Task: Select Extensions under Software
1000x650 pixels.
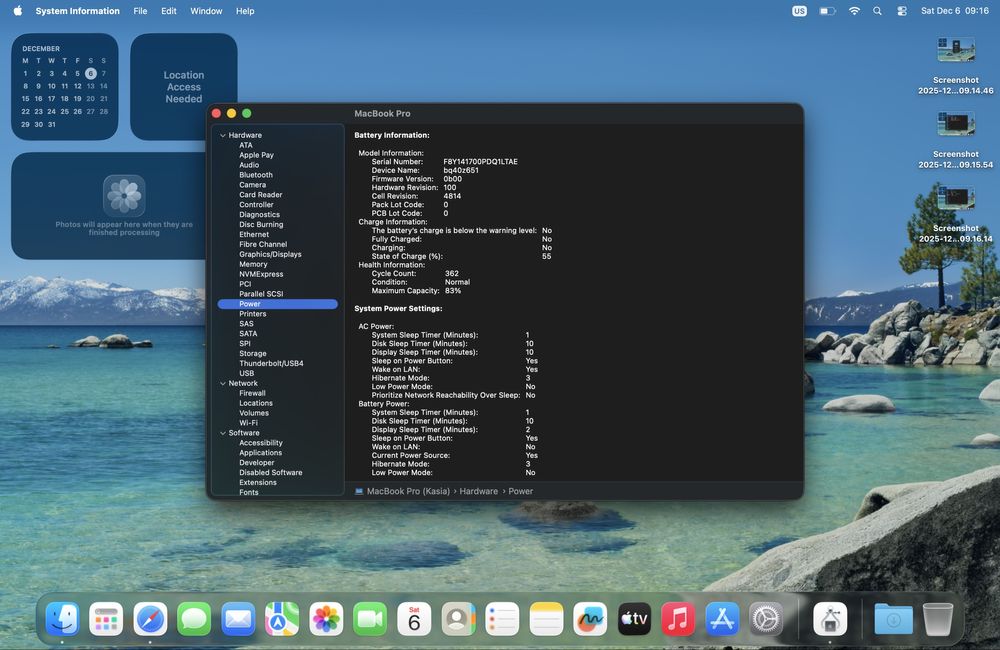Action: 258,482
